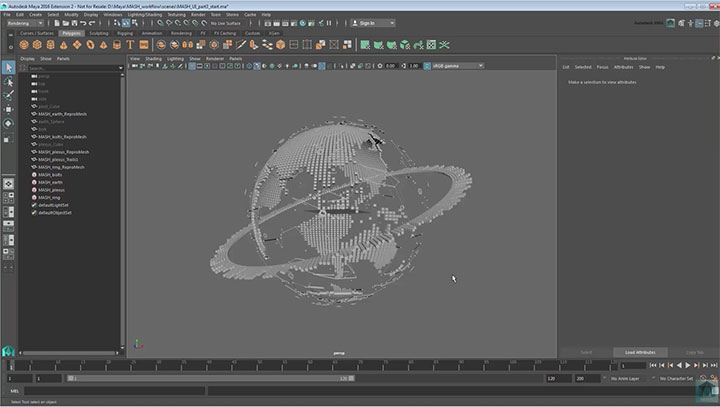Go to the end of playback range

tap(714, 365)
